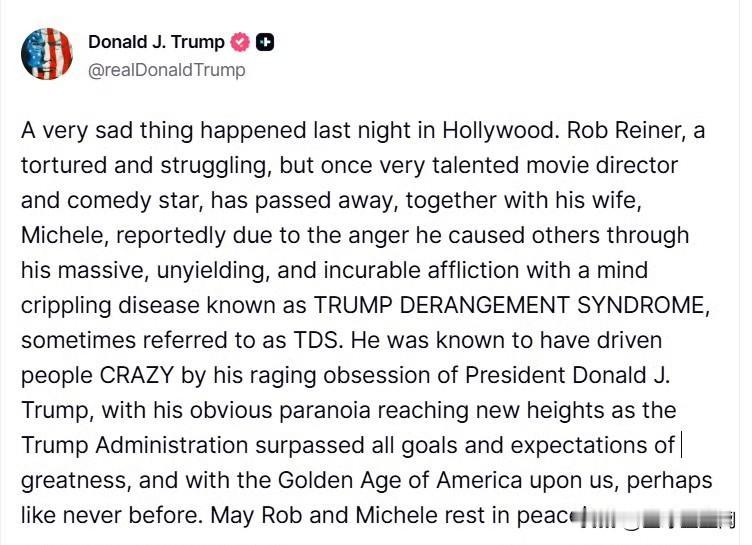Click the word 'CRAZY' in the post
Viewport: 752px width, 545px height.
136,375
